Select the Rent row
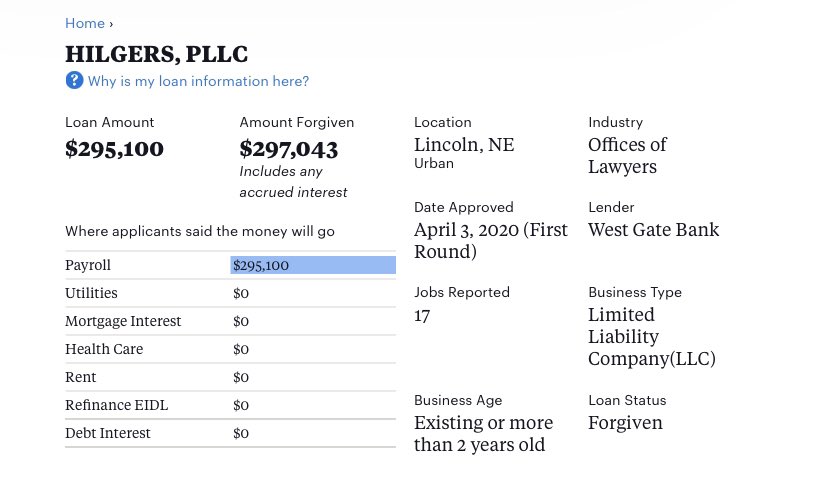This screenshot has height=502, width=828. tap(230, 377)
